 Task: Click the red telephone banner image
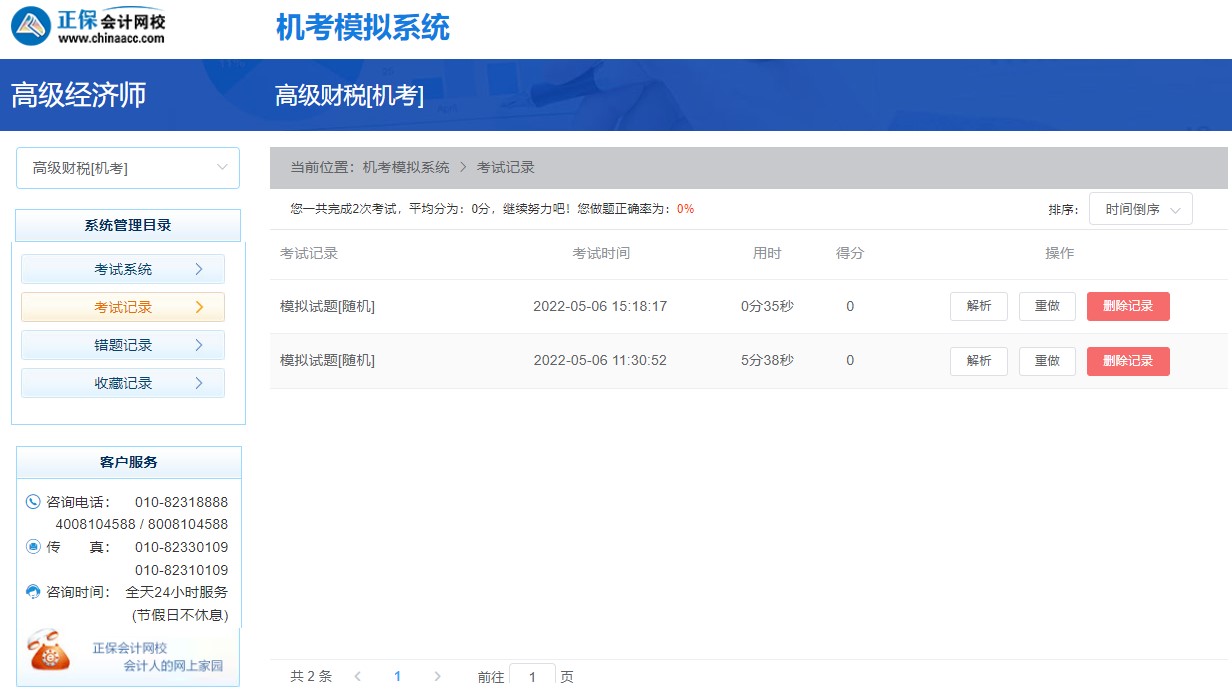pyautogui.click(x=49, y=652)
